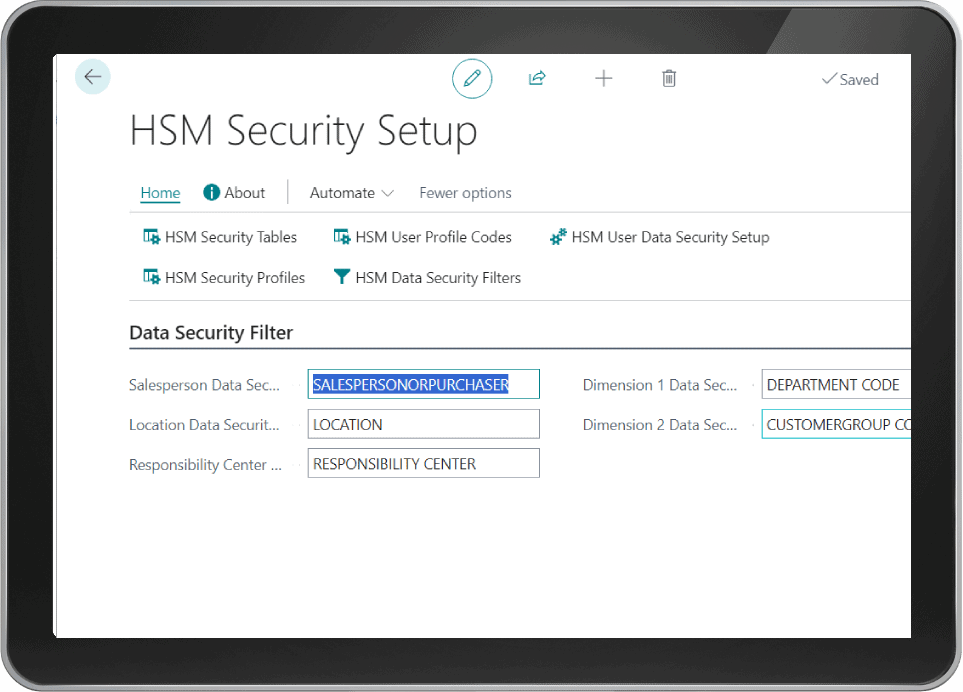Click the Data Security Filters funnel icon

coord(341,277)
